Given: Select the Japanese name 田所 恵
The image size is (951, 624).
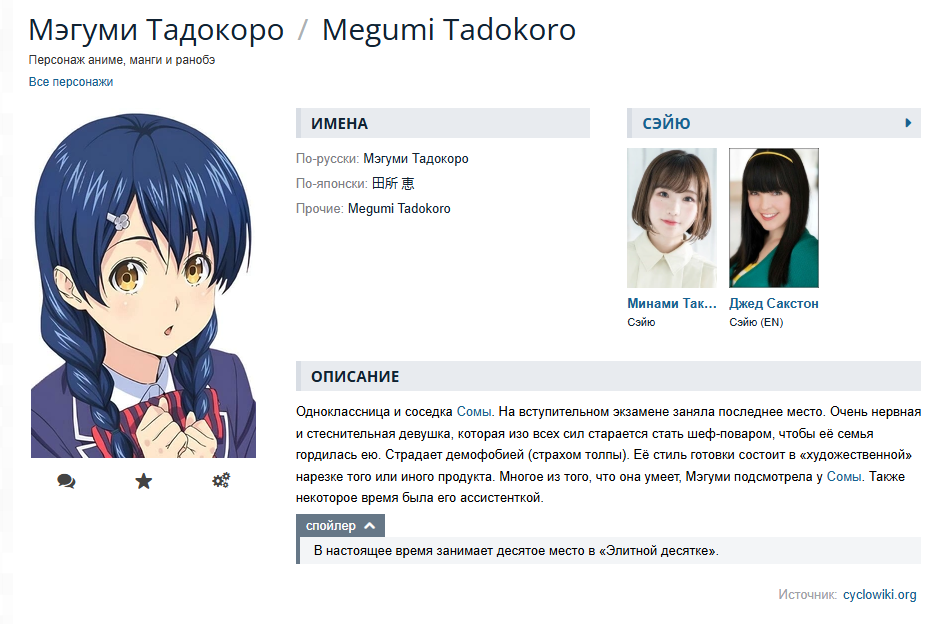Looking at the screenshot, I should point(393,183).
